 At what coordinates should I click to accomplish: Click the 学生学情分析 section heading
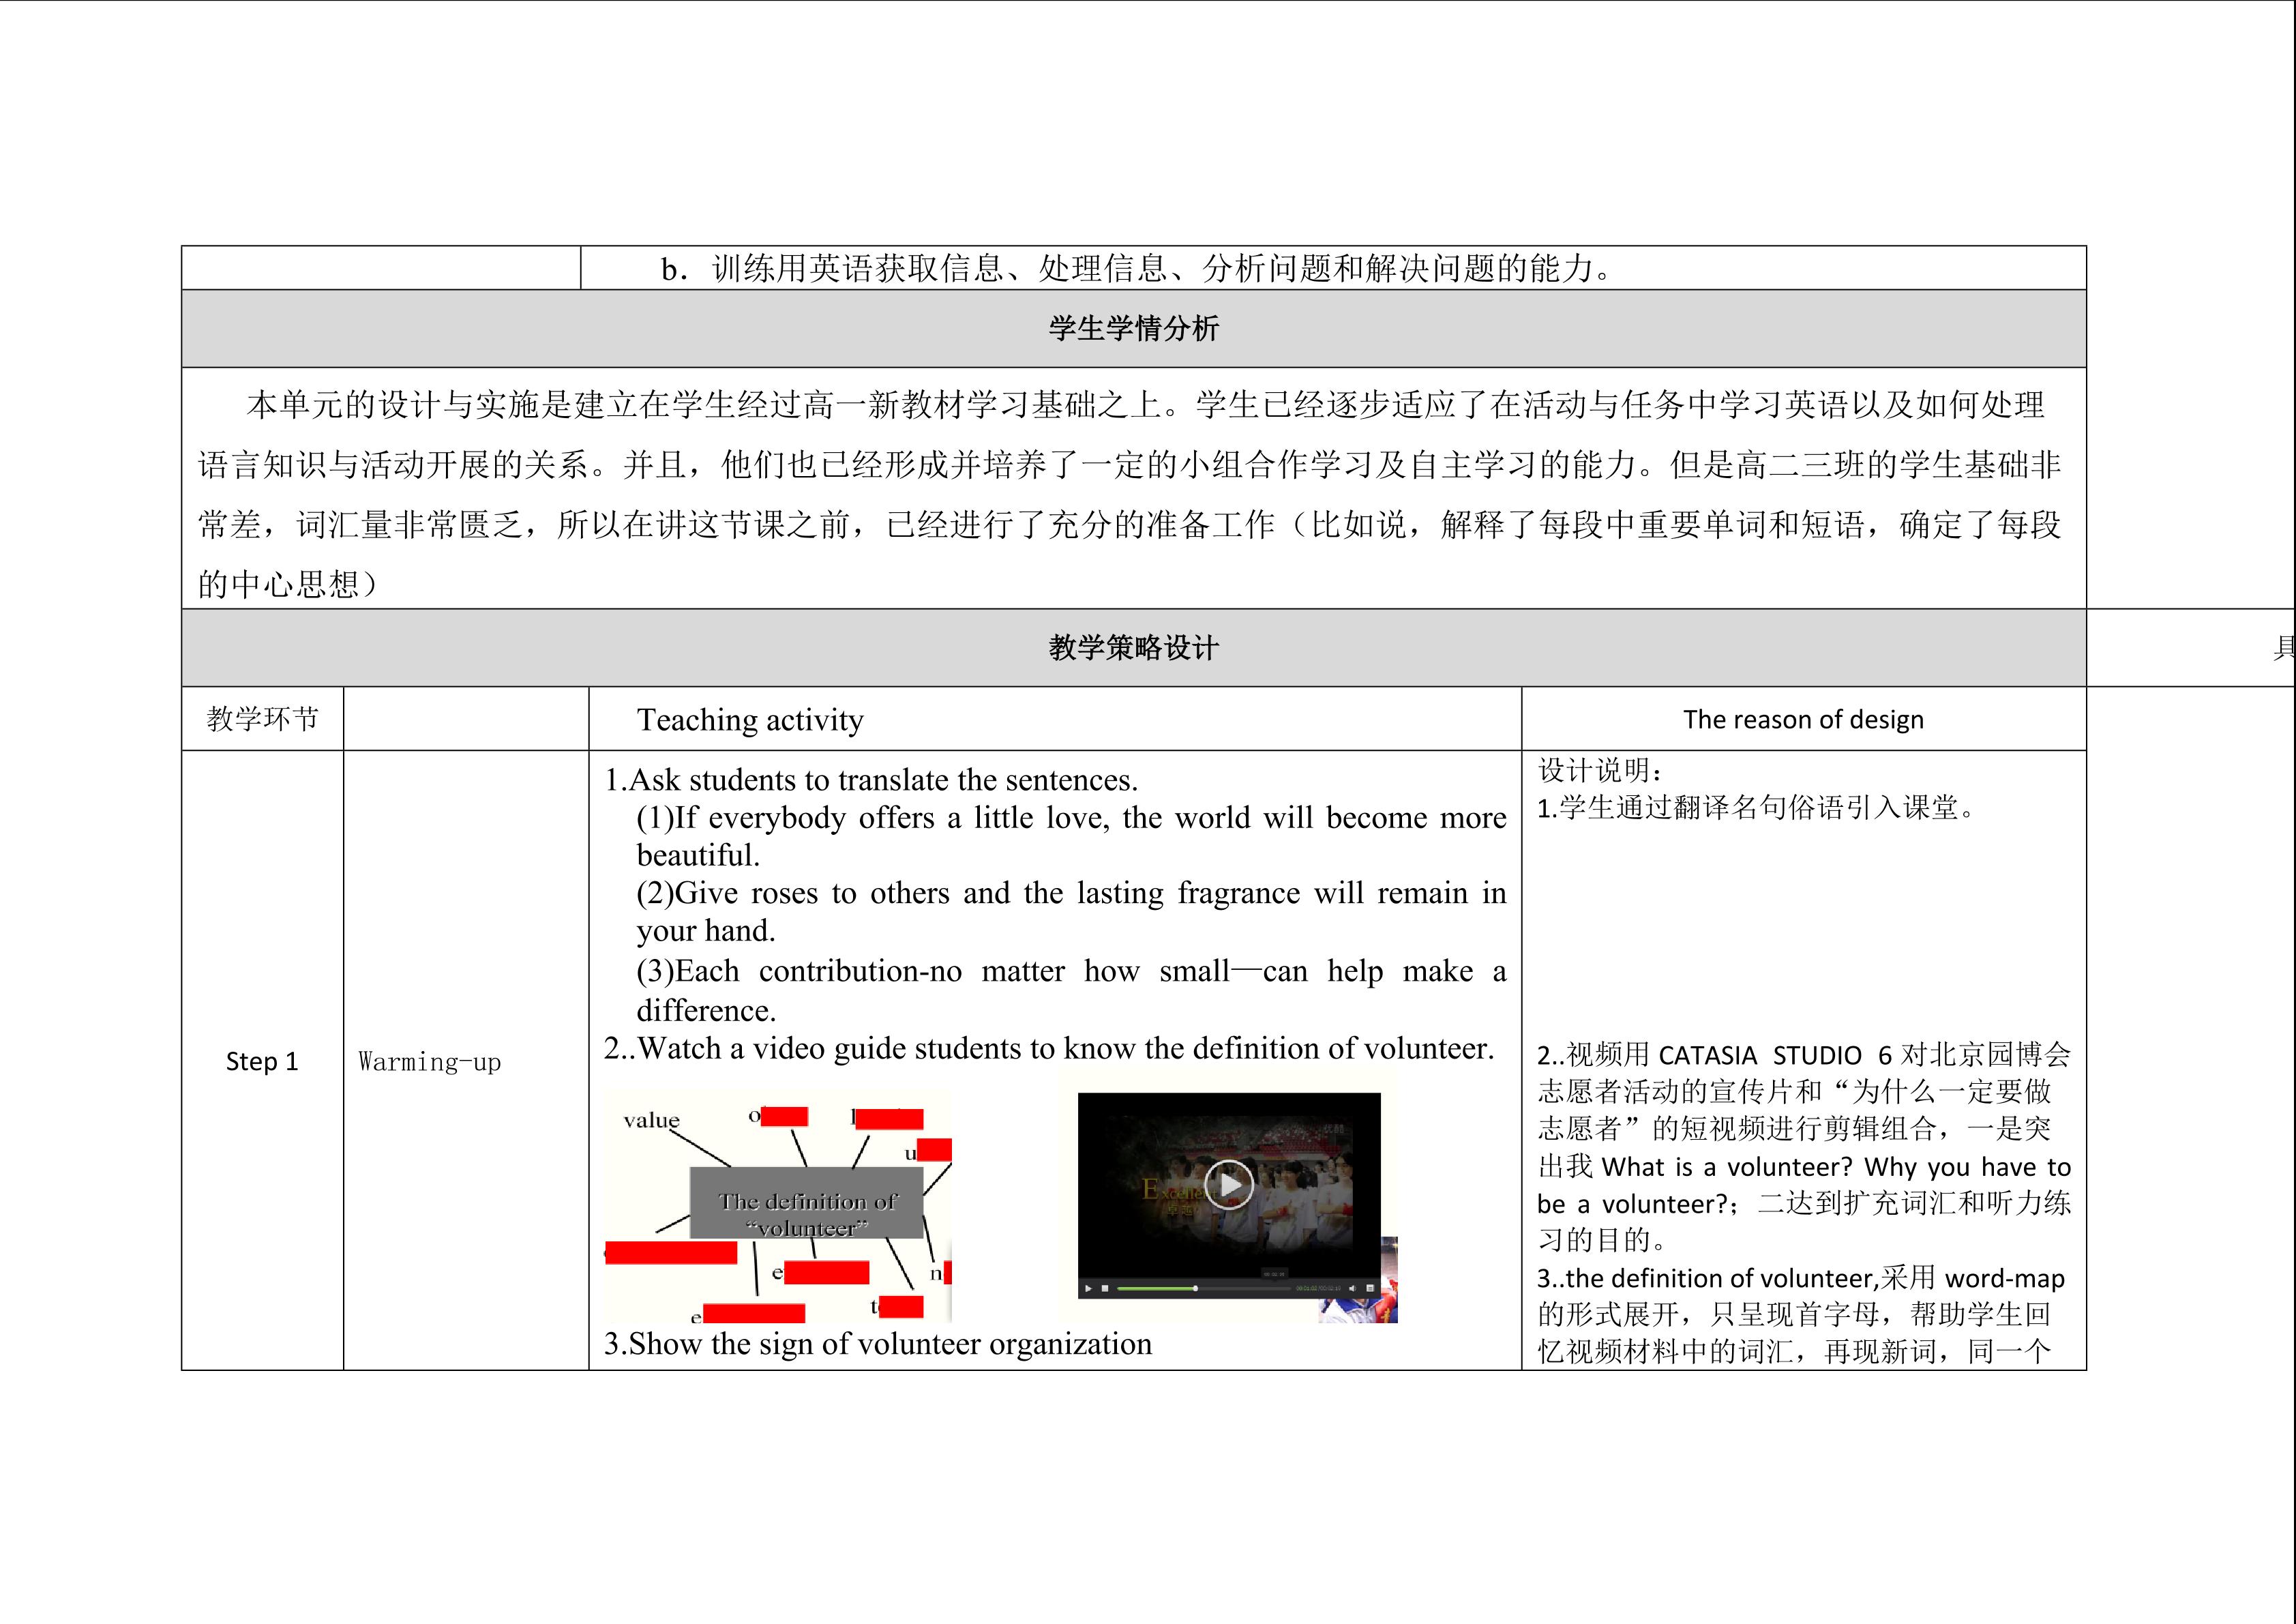click(x=1133, y=329)
